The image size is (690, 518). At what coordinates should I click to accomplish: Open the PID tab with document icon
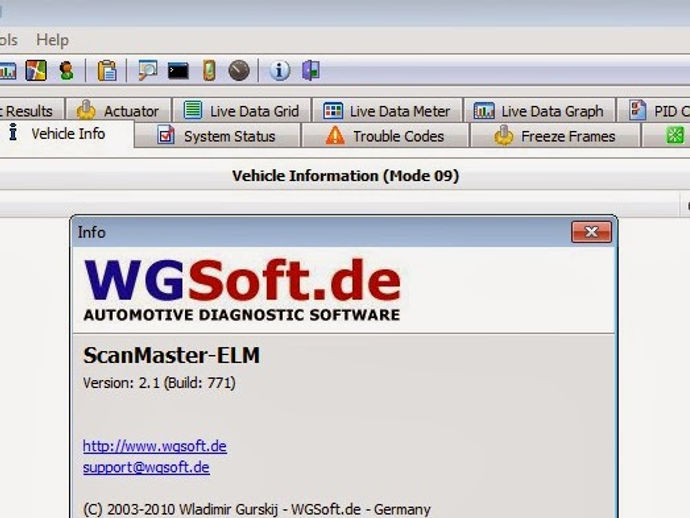click(653, 110)
